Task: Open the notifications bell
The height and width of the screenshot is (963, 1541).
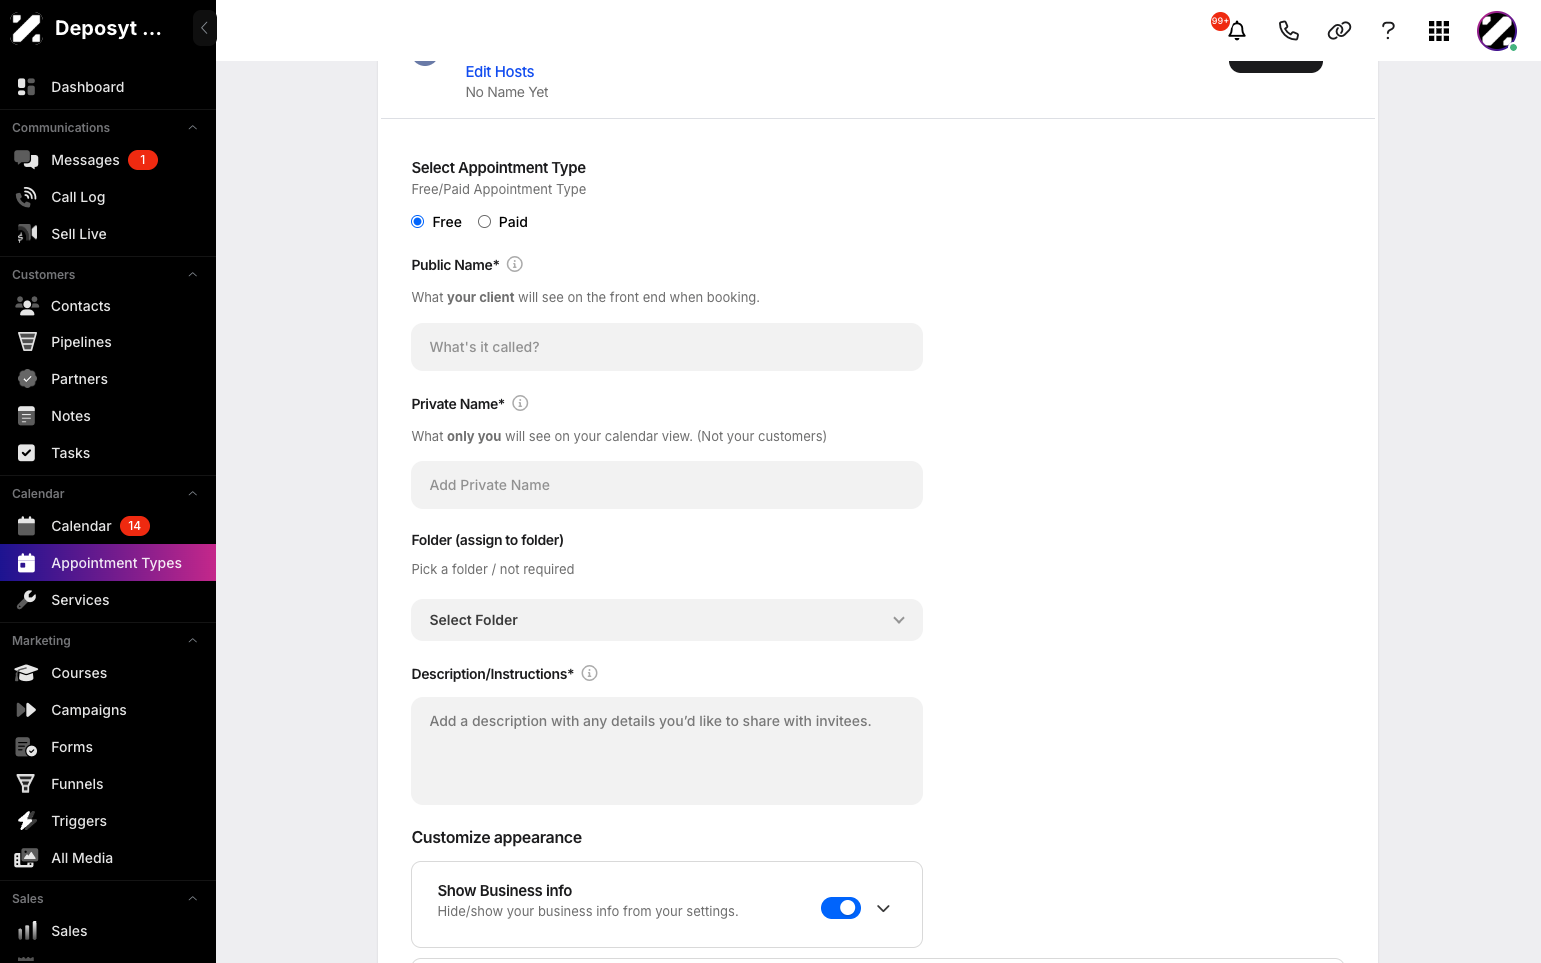Action: [1237, 31]
